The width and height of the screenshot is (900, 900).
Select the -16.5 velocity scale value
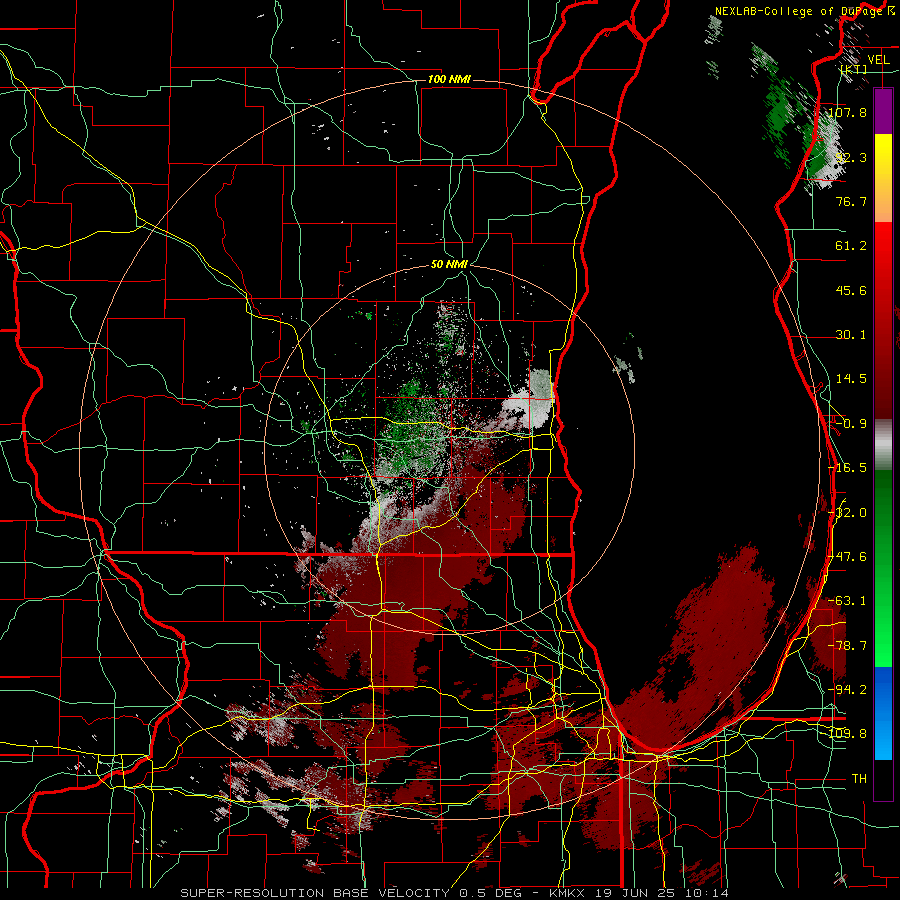848,468
